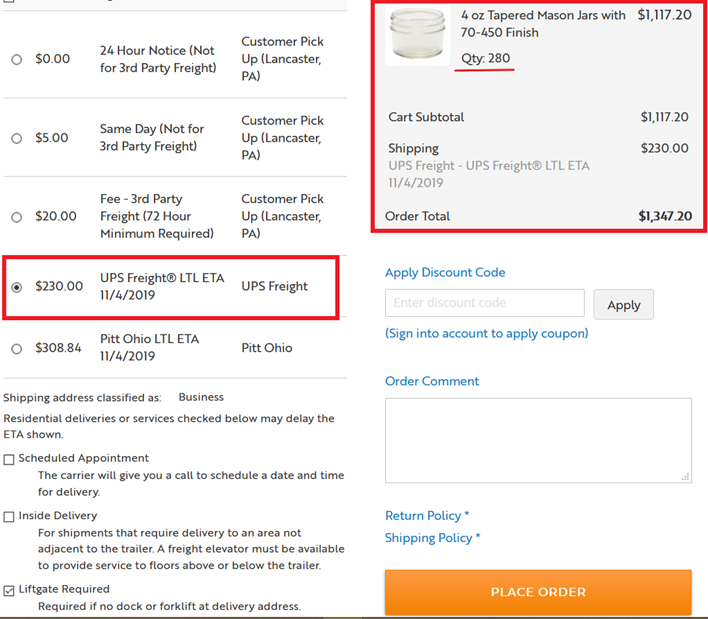Select the $5.00 Same Day pickup option
Viewport: 708px width, 619px height.
click(17, 138)
